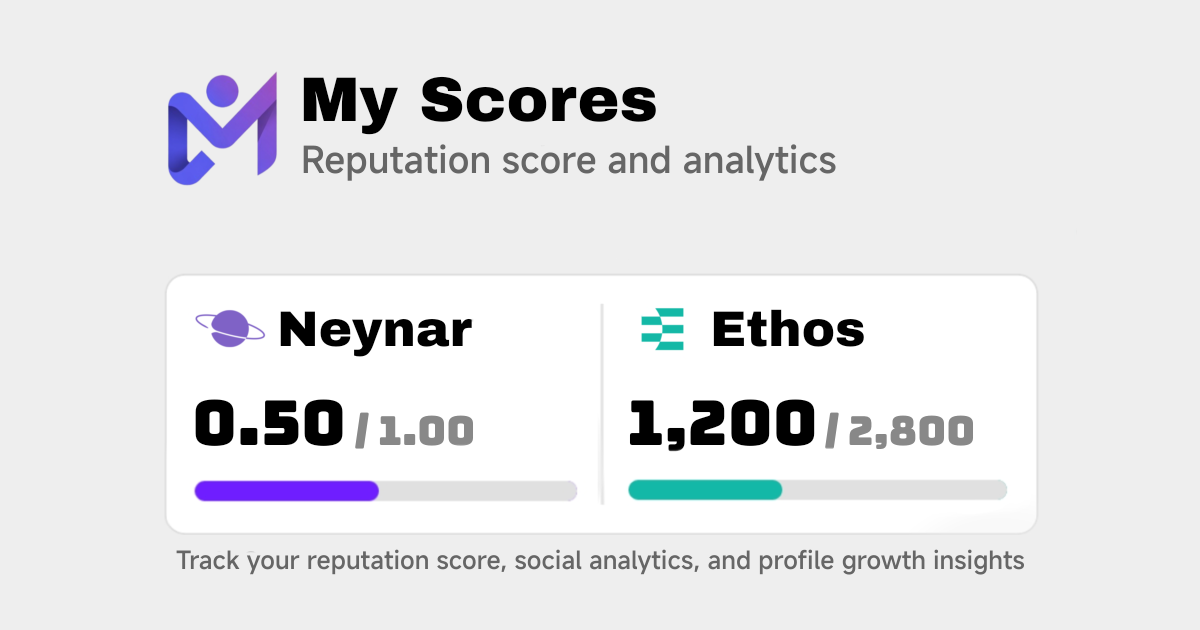Click the 1,200 Ethos score value

[x=721, y=424]
